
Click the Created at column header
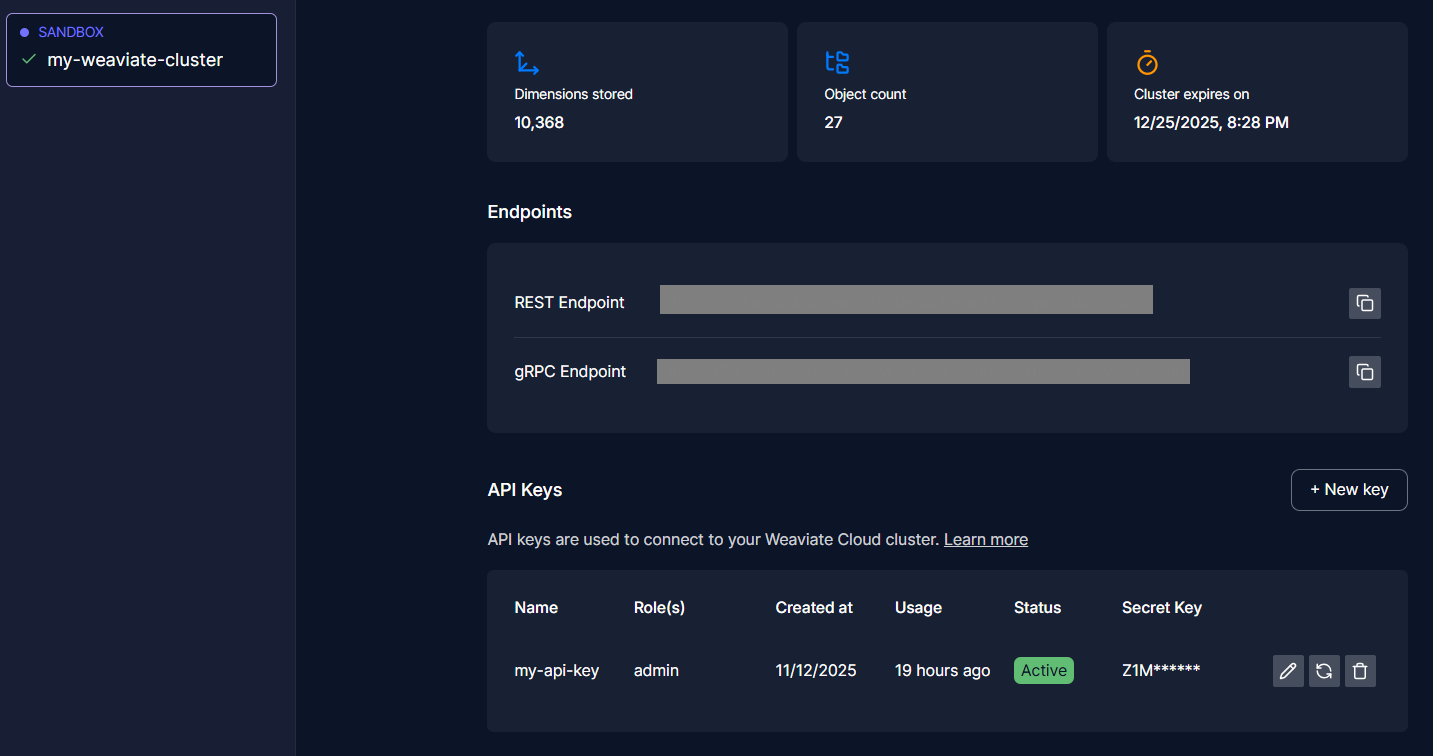tap(814, 608)
